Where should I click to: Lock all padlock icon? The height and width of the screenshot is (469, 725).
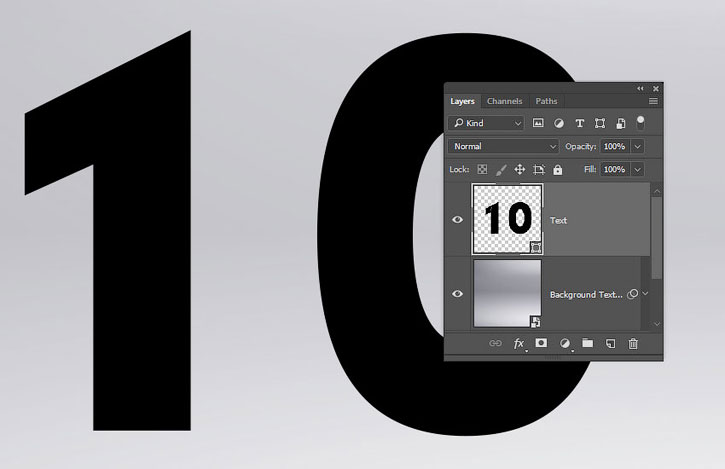[558, 170]
